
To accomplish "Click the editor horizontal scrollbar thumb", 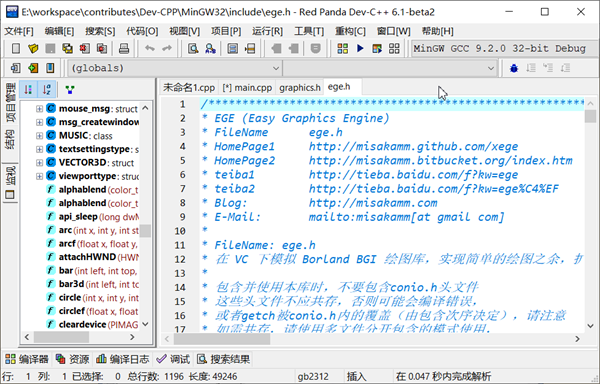I will coord(222,338).
